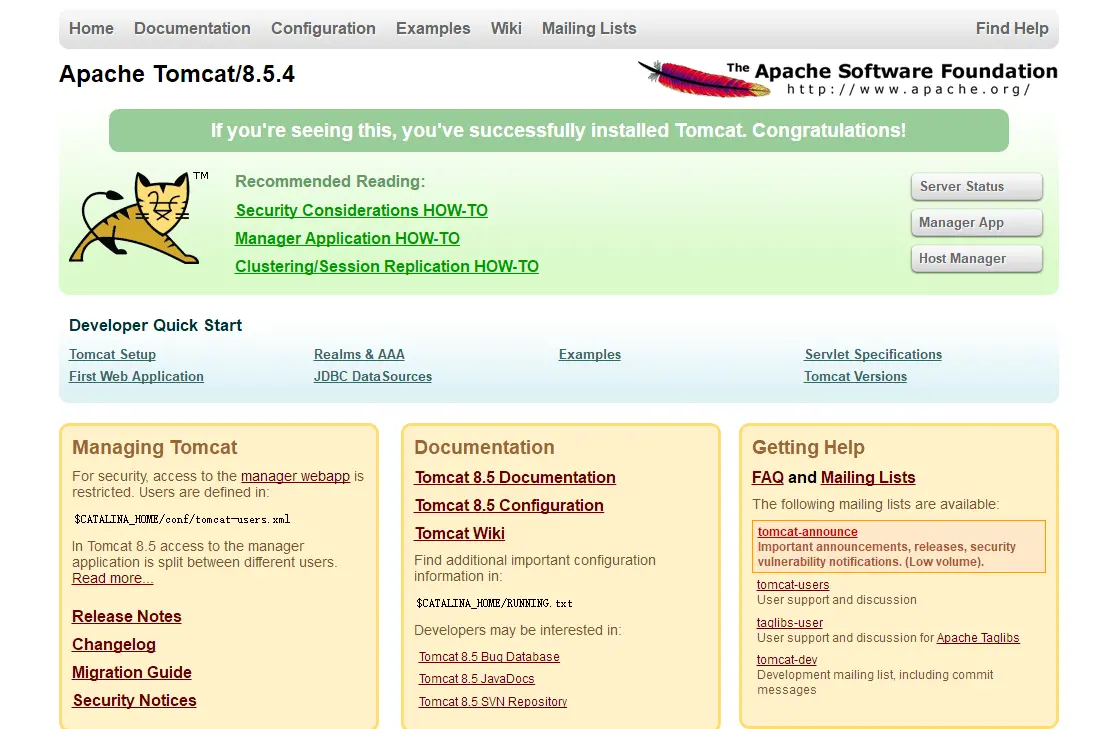Click the http://www.apache.org/ URL text
1101x729 pixels.
[x=909, y=89]
